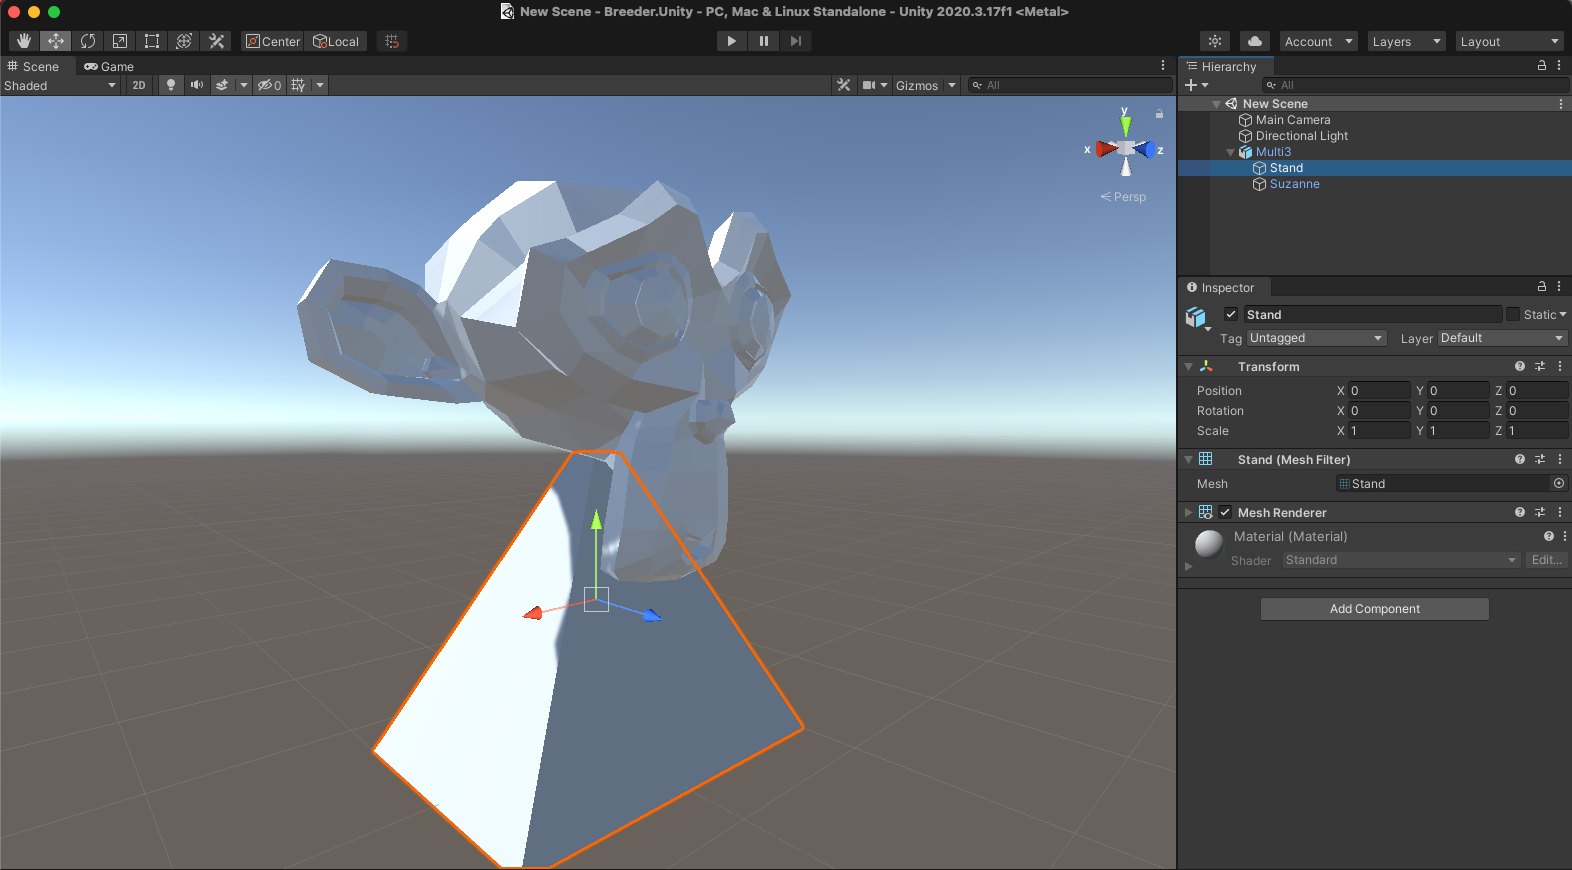Screen dimensions: 1572x870
Task: Disable the Mesh Renderer checkbox
Action: [1225, 512]
